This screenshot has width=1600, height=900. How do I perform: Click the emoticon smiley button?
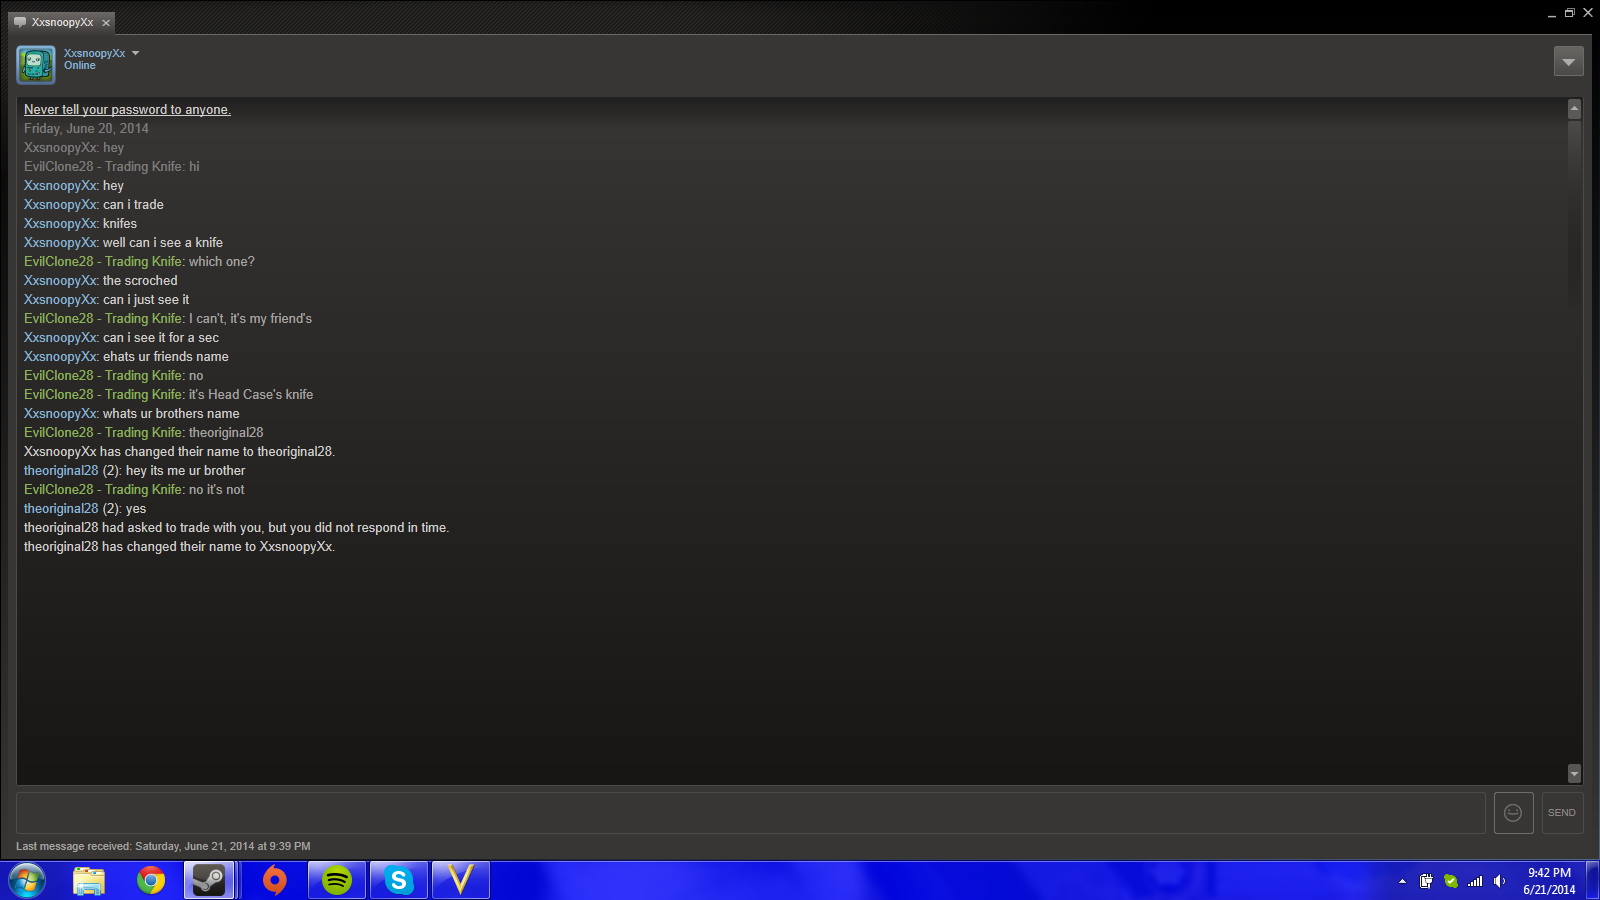point(1513,813)
